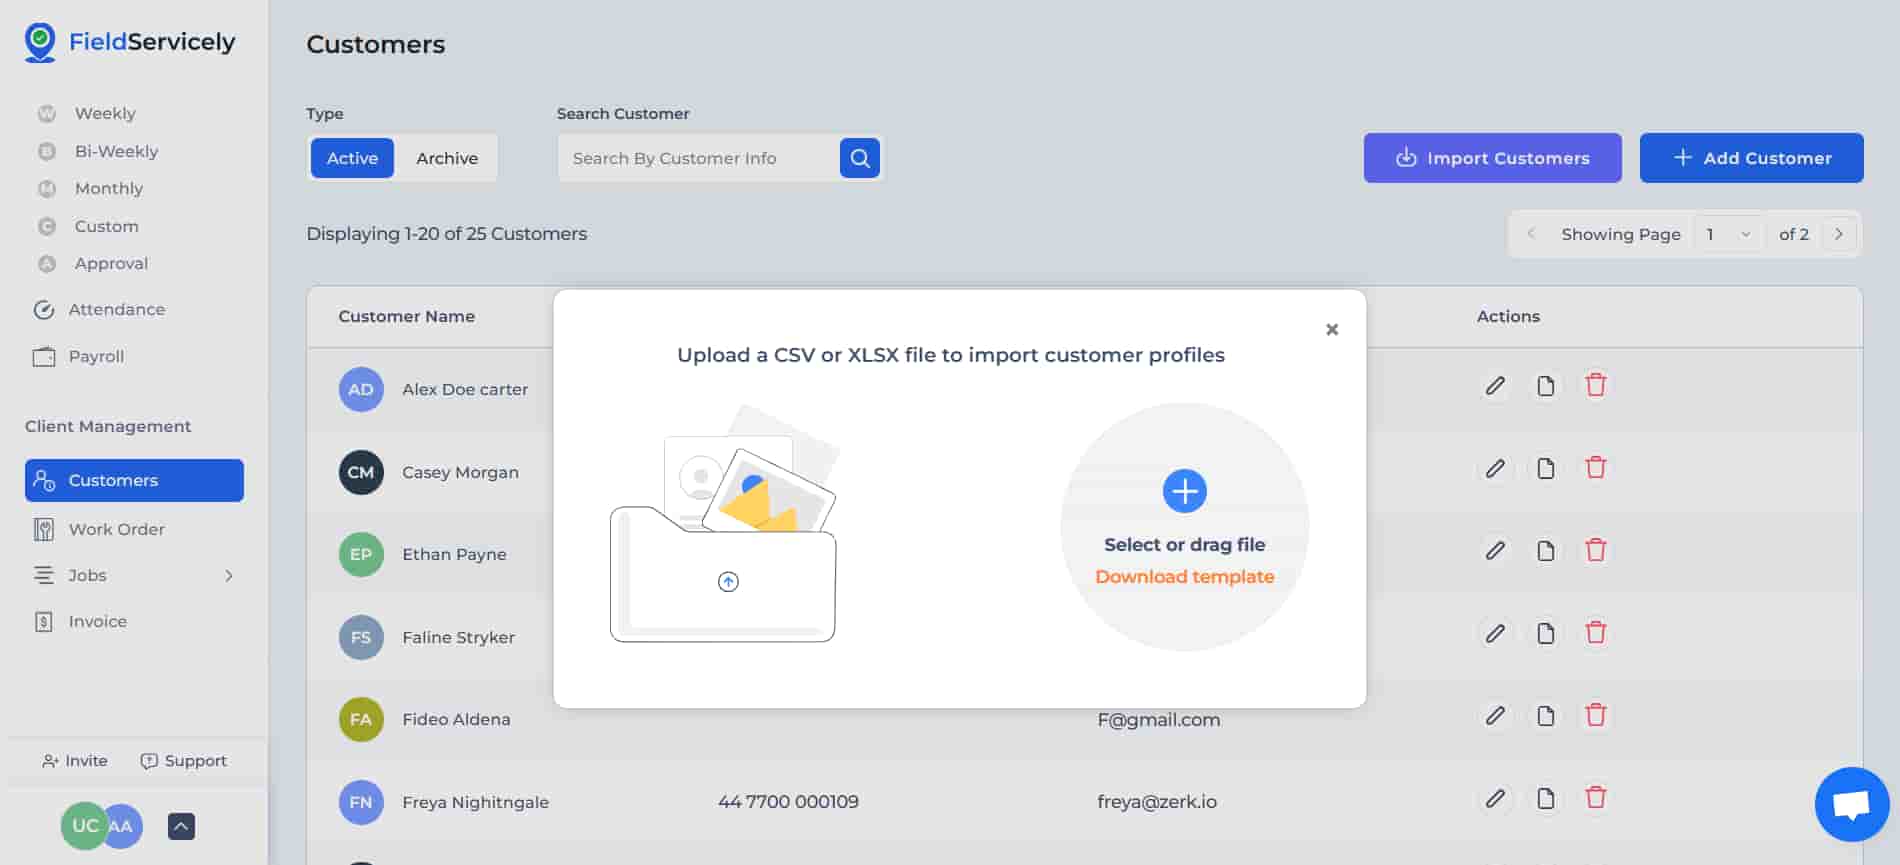
Task: Copy Alex Doe carter using document icon
Action: (x=1545, y=386)
